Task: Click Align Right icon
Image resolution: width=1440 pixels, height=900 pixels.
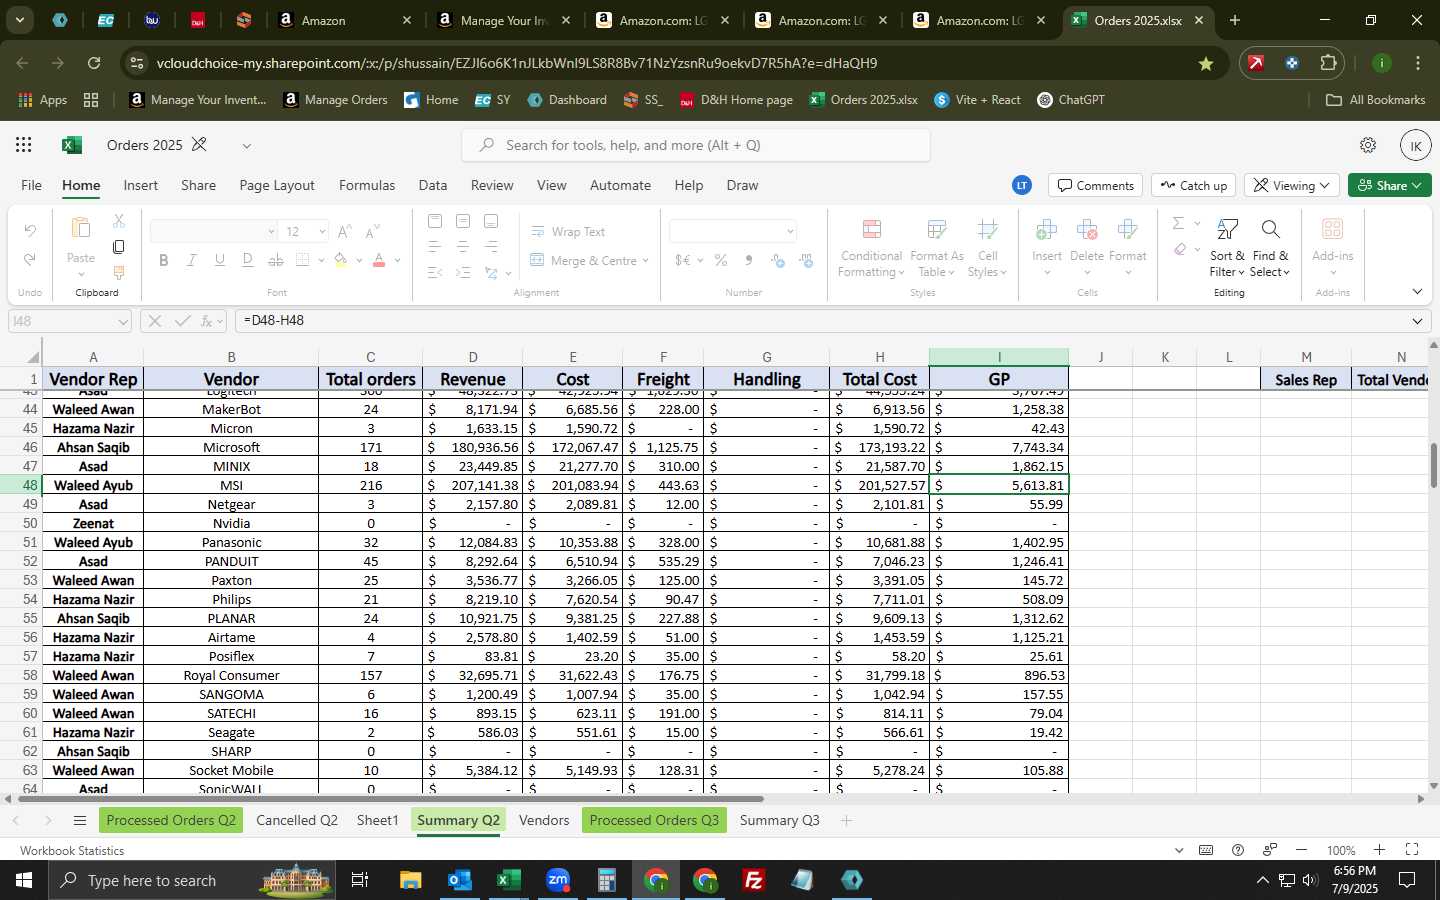Action: 490,246
